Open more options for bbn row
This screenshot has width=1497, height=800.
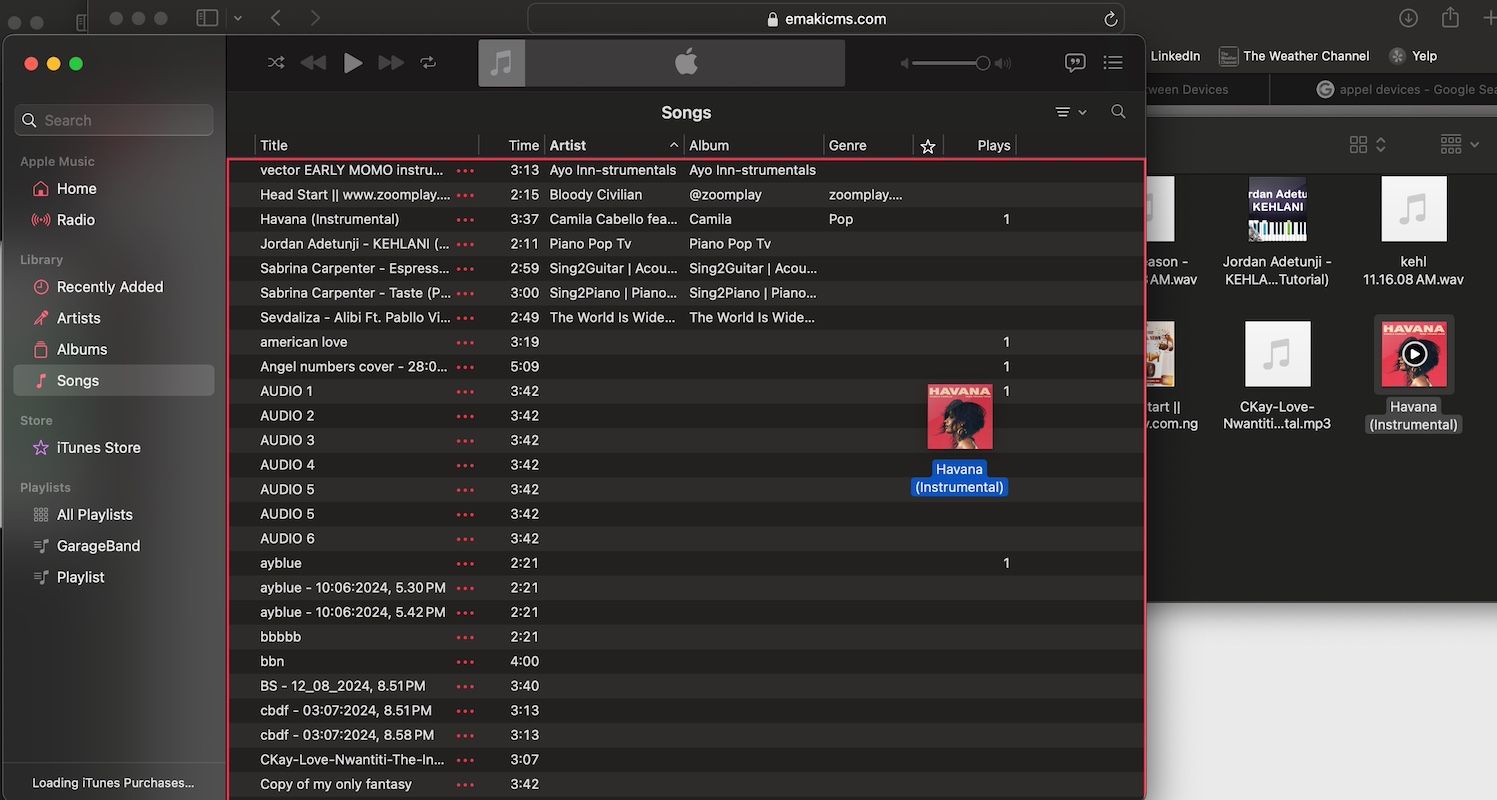(x=465, y=661)
